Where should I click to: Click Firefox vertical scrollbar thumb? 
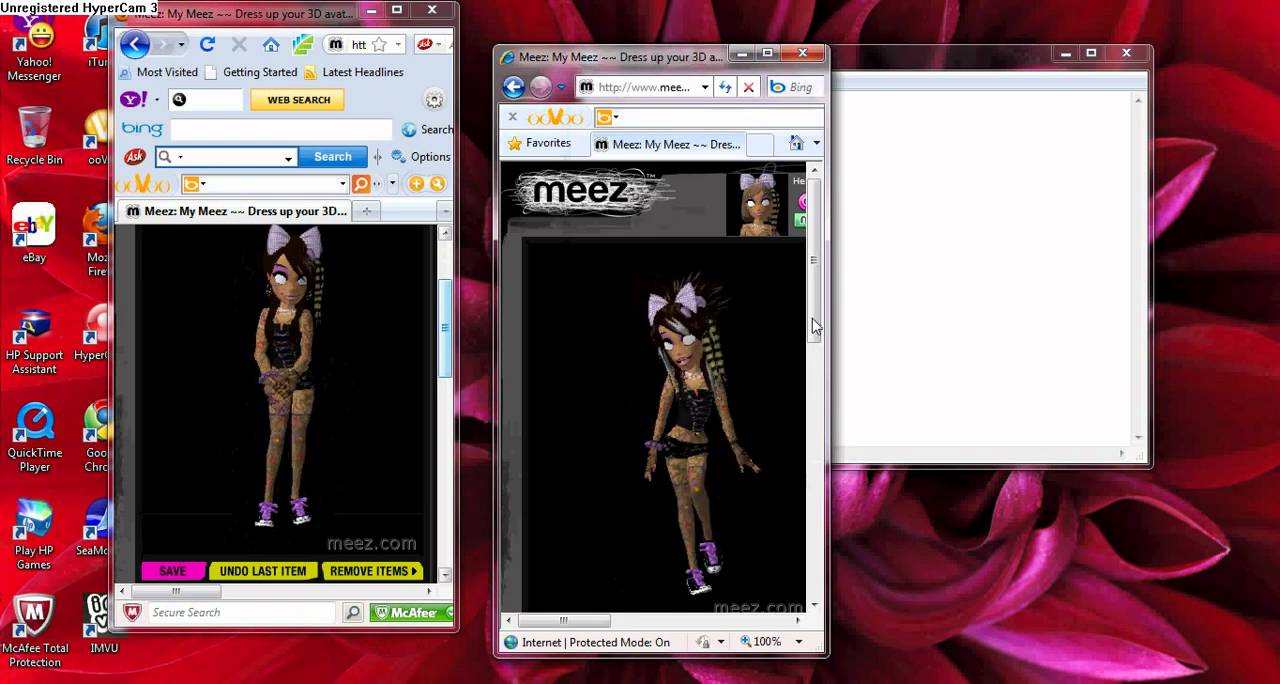pyautogui.click(x=445, y=327)
